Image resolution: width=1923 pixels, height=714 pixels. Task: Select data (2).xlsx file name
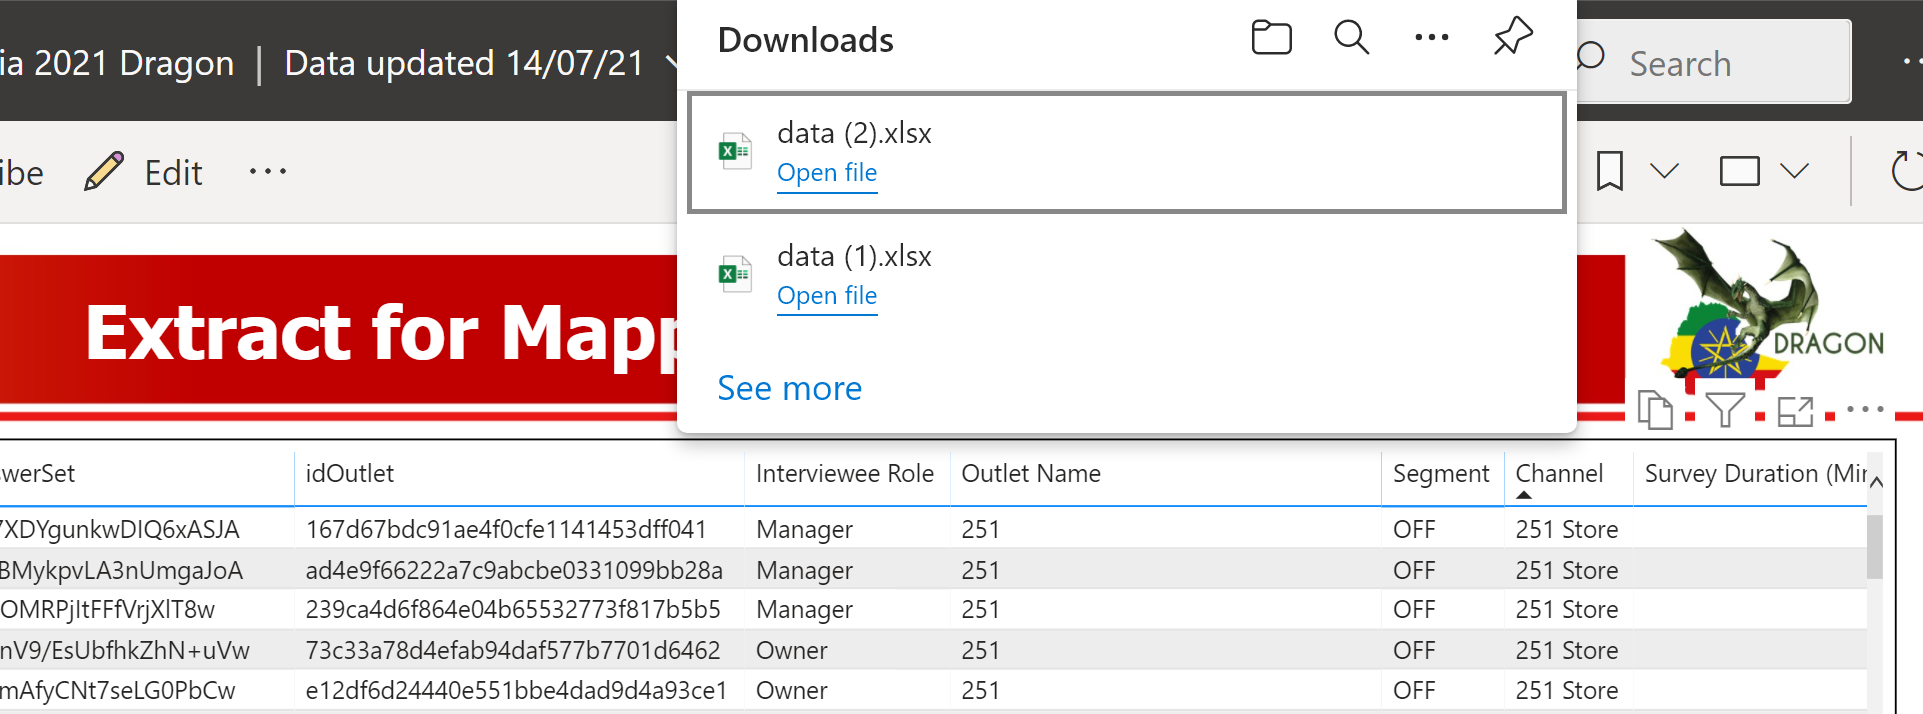[x=854, y=133]
